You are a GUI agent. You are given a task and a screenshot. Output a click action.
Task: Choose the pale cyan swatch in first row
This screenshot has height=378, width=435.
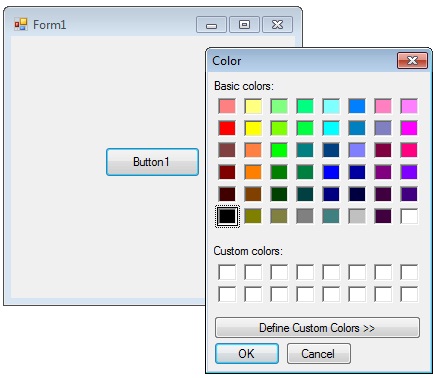click(331, 106)
